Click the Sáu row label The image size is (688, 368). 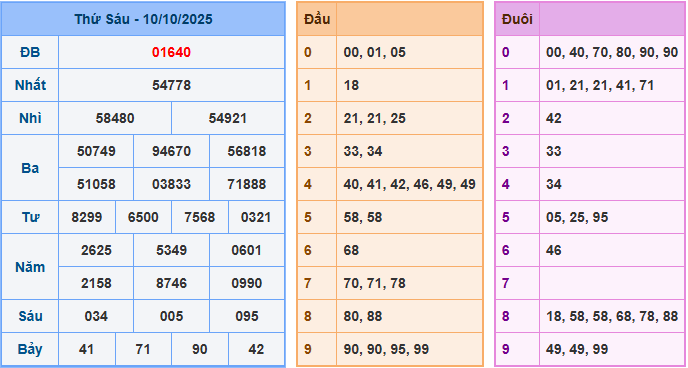point(30,316)
